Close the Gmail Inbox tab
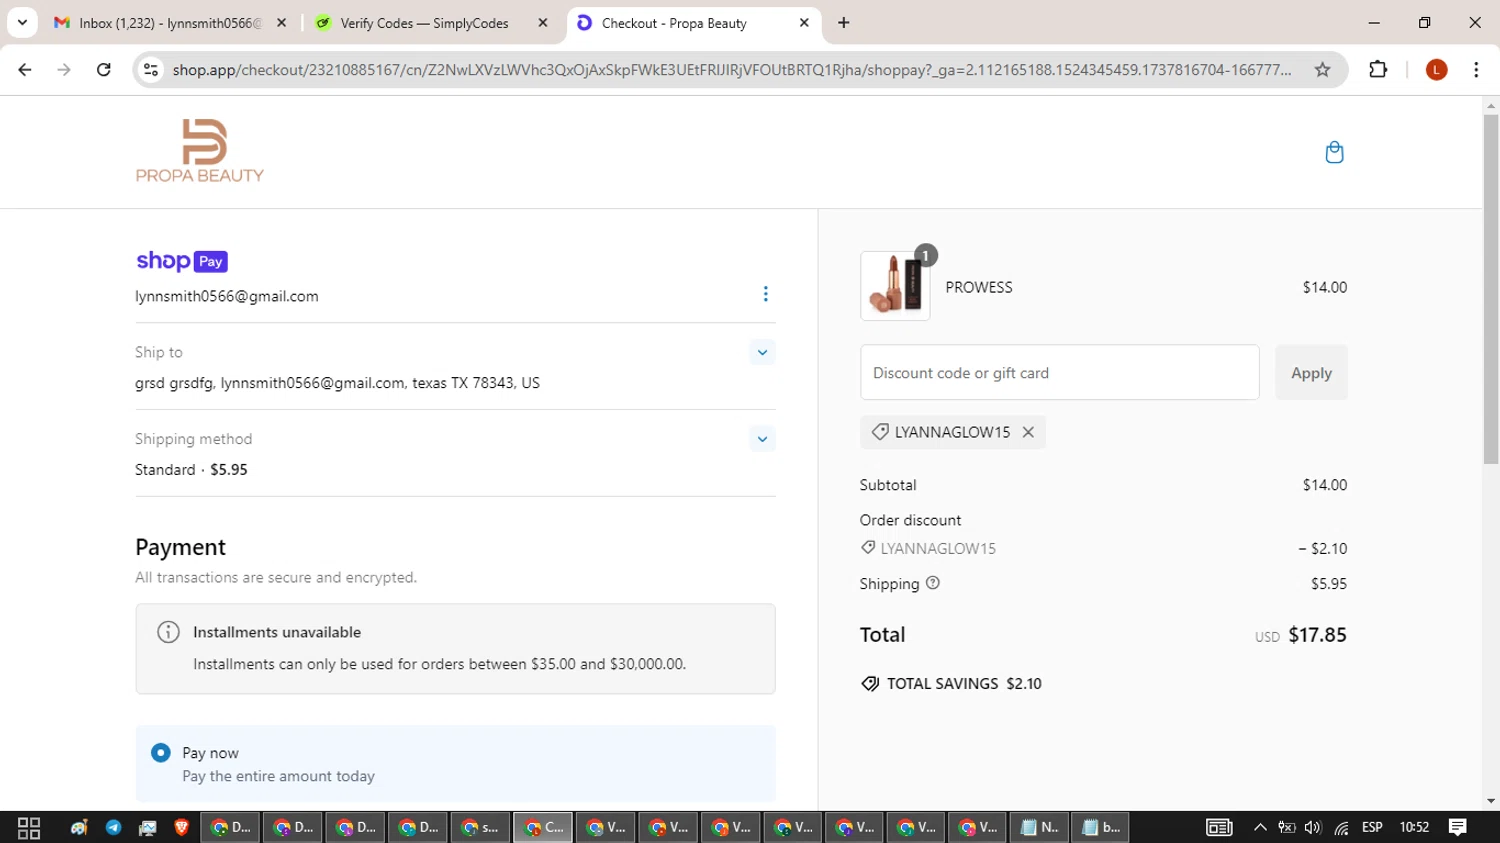1500x843 pixels. point(281,22)
